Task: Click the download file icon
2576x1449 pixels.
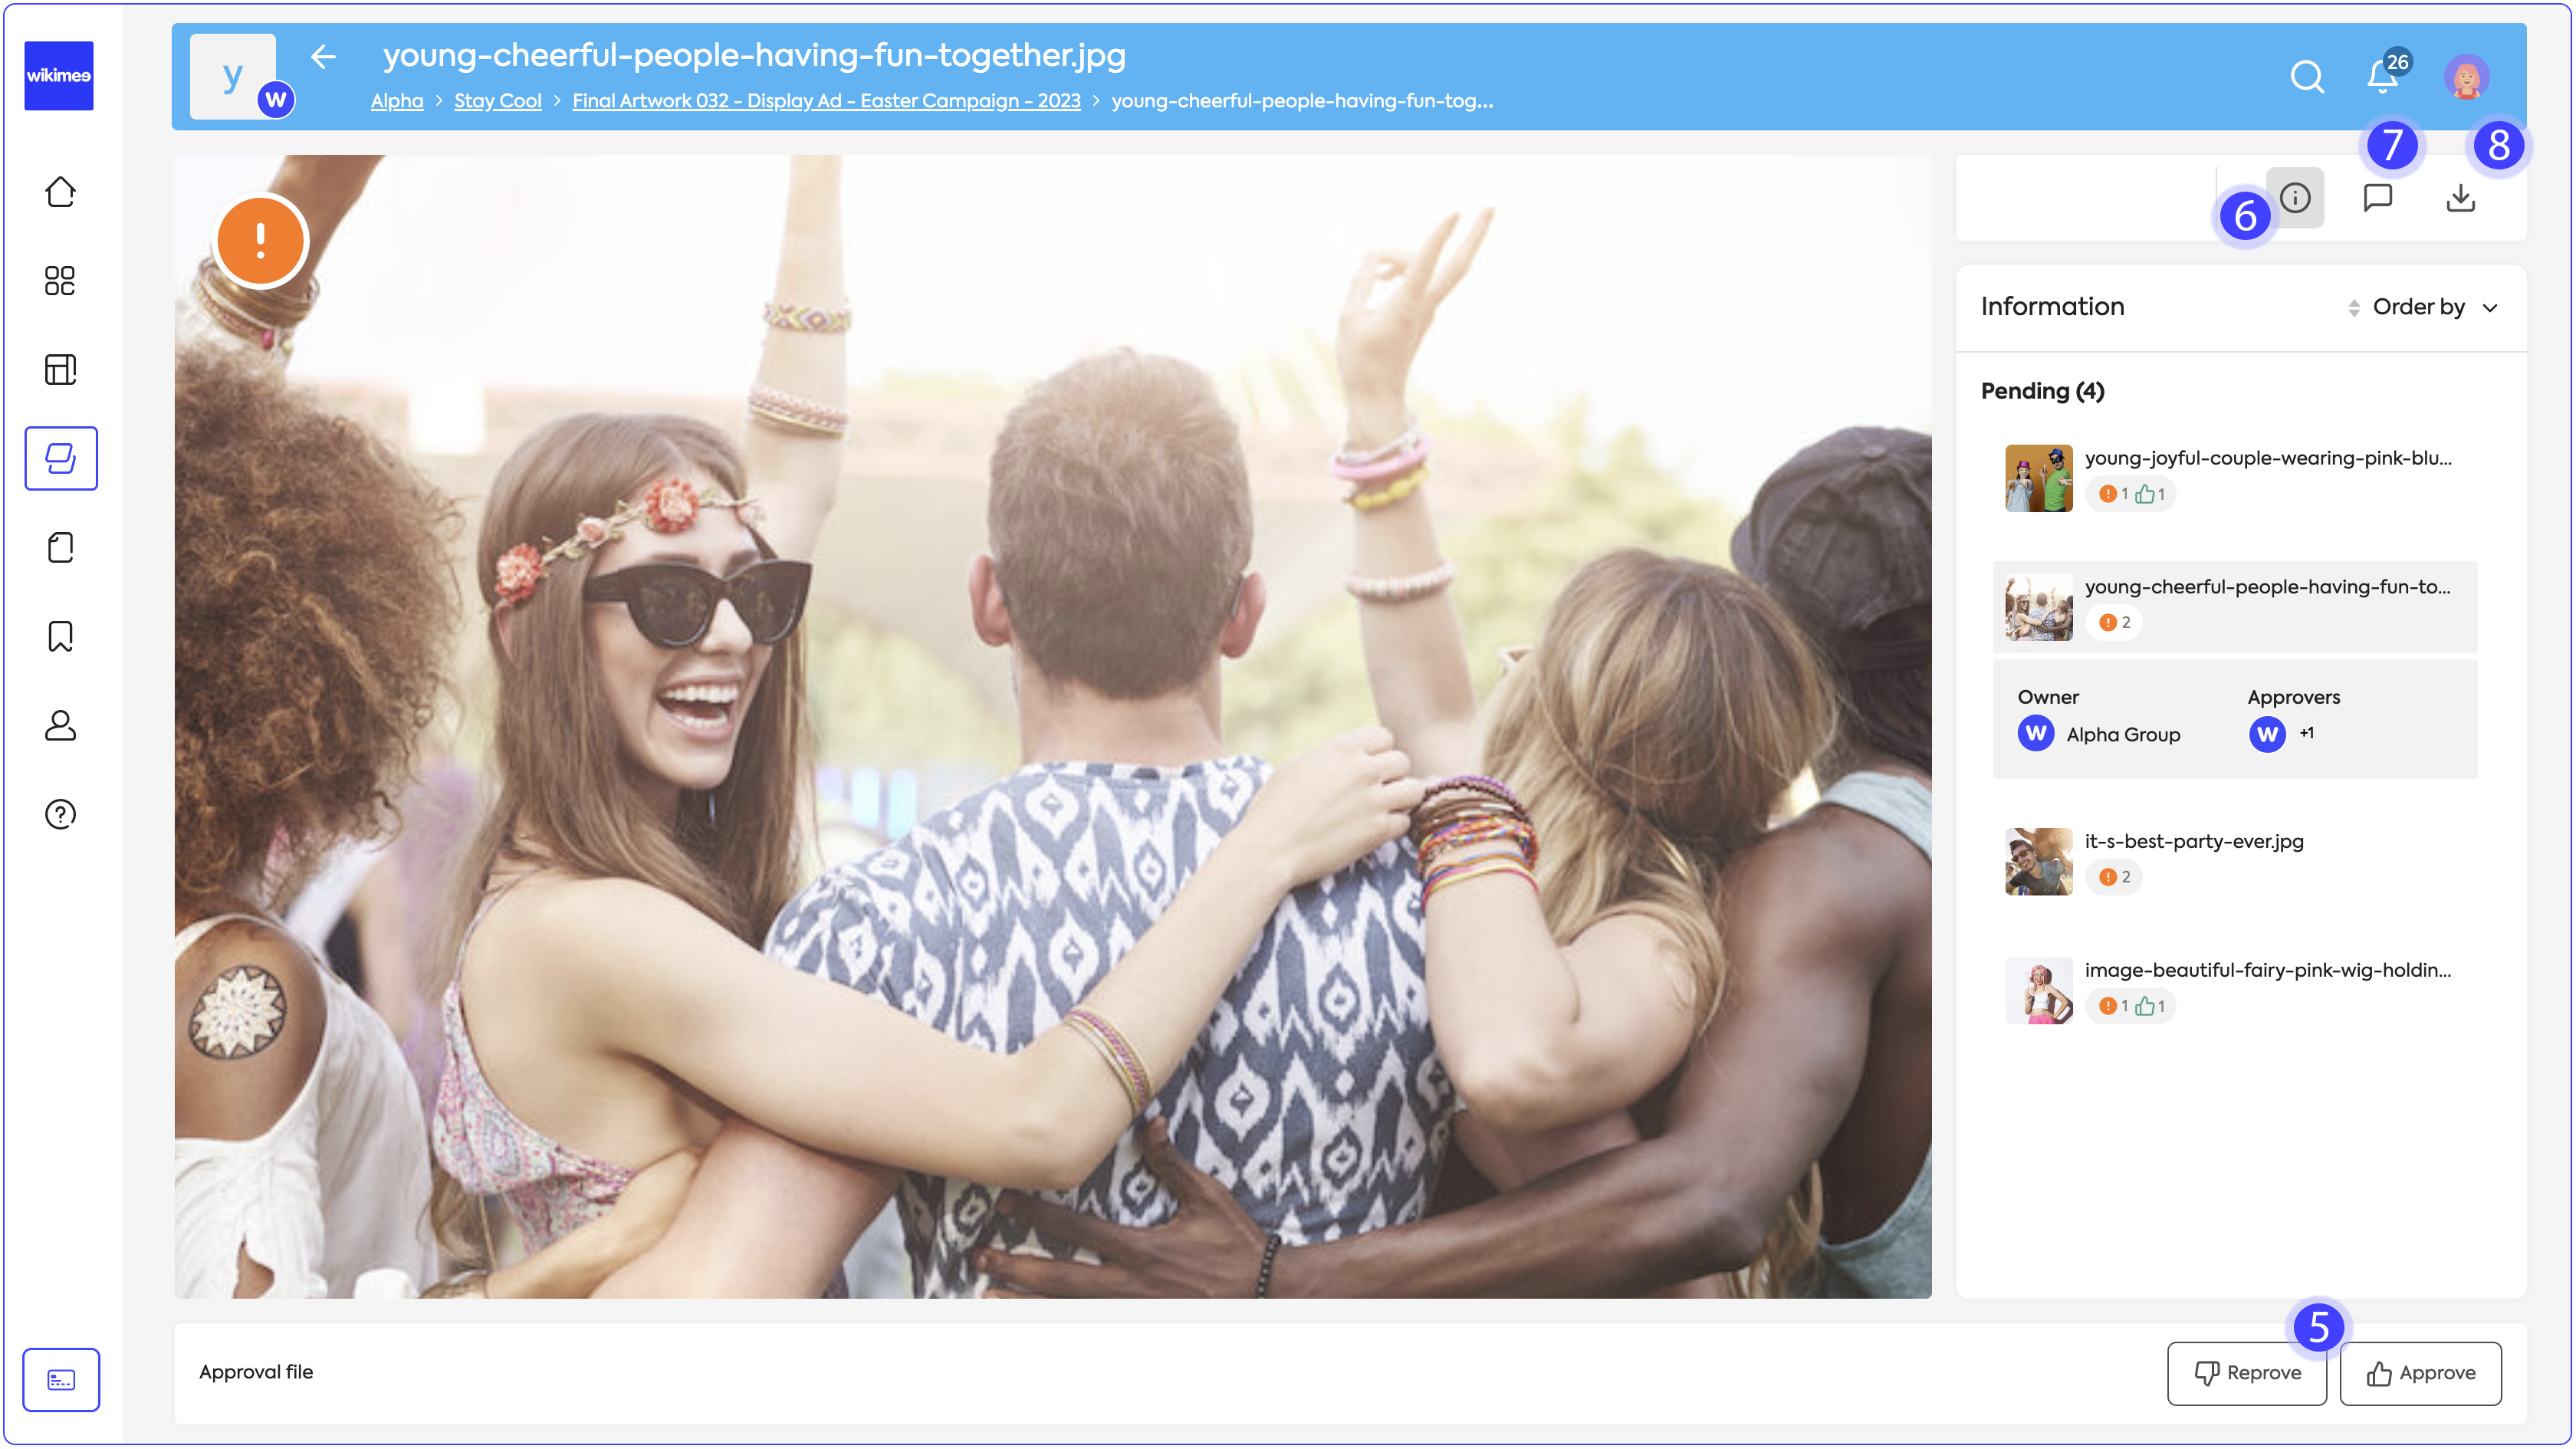Action: (2460, 197)
